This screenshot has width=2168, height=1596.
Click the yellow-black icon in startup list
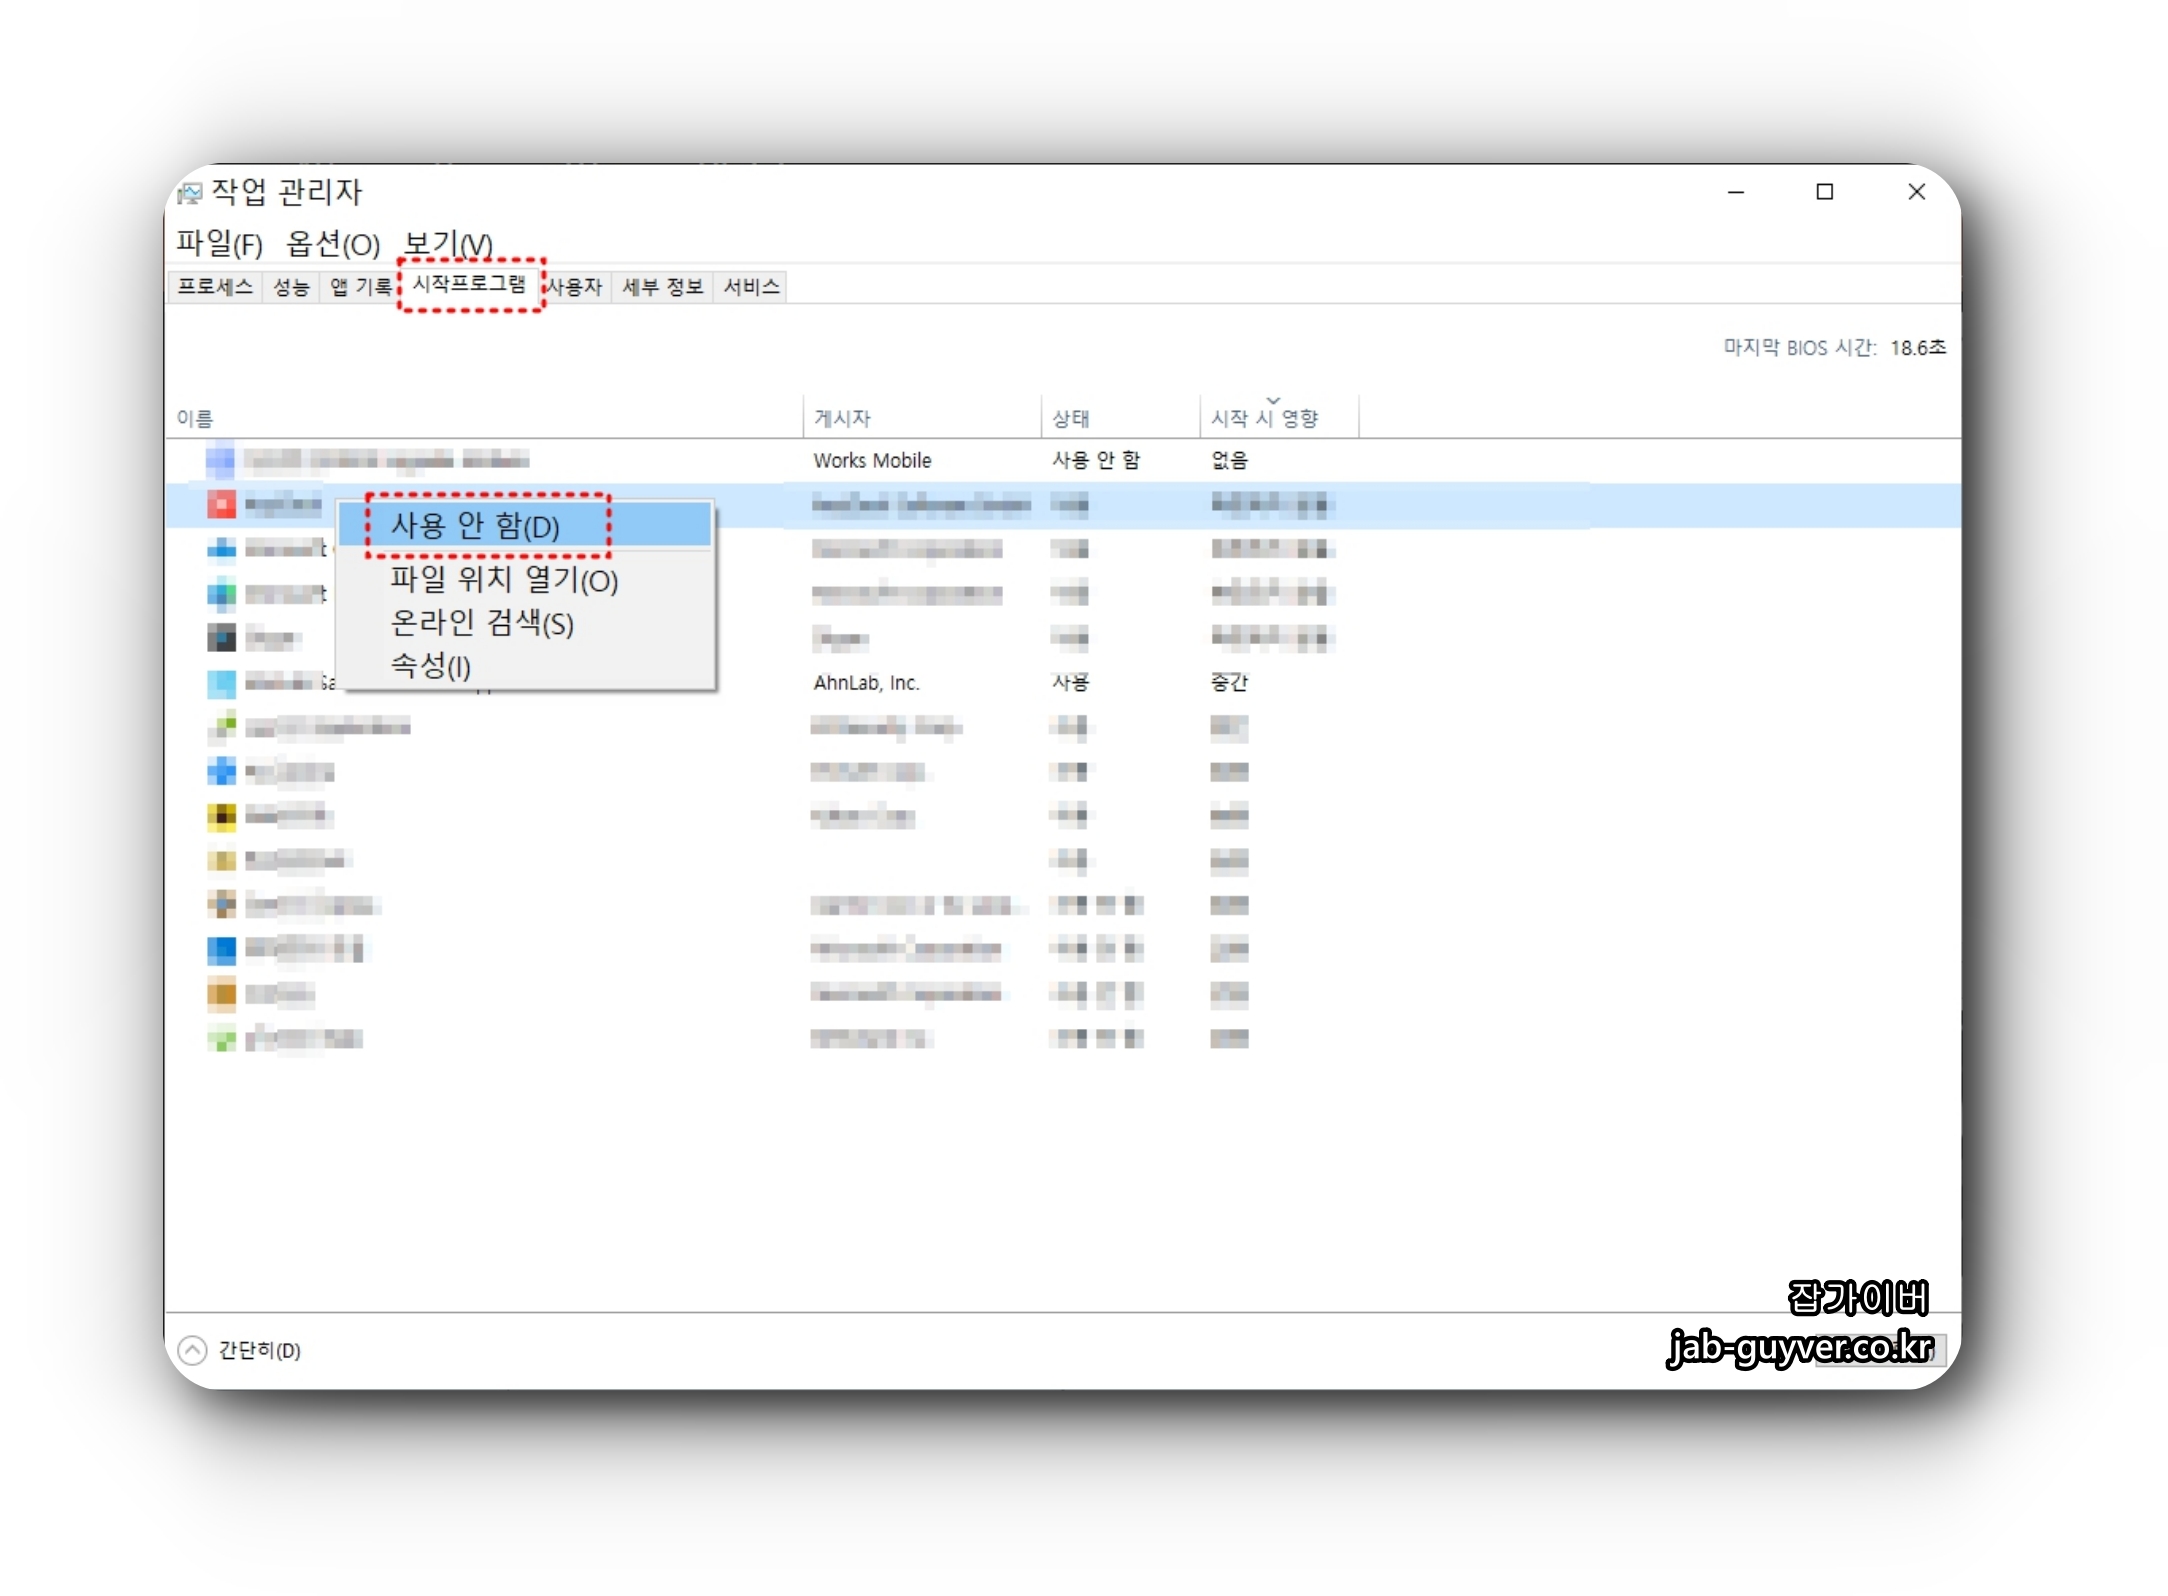click(x=221, y=816)
